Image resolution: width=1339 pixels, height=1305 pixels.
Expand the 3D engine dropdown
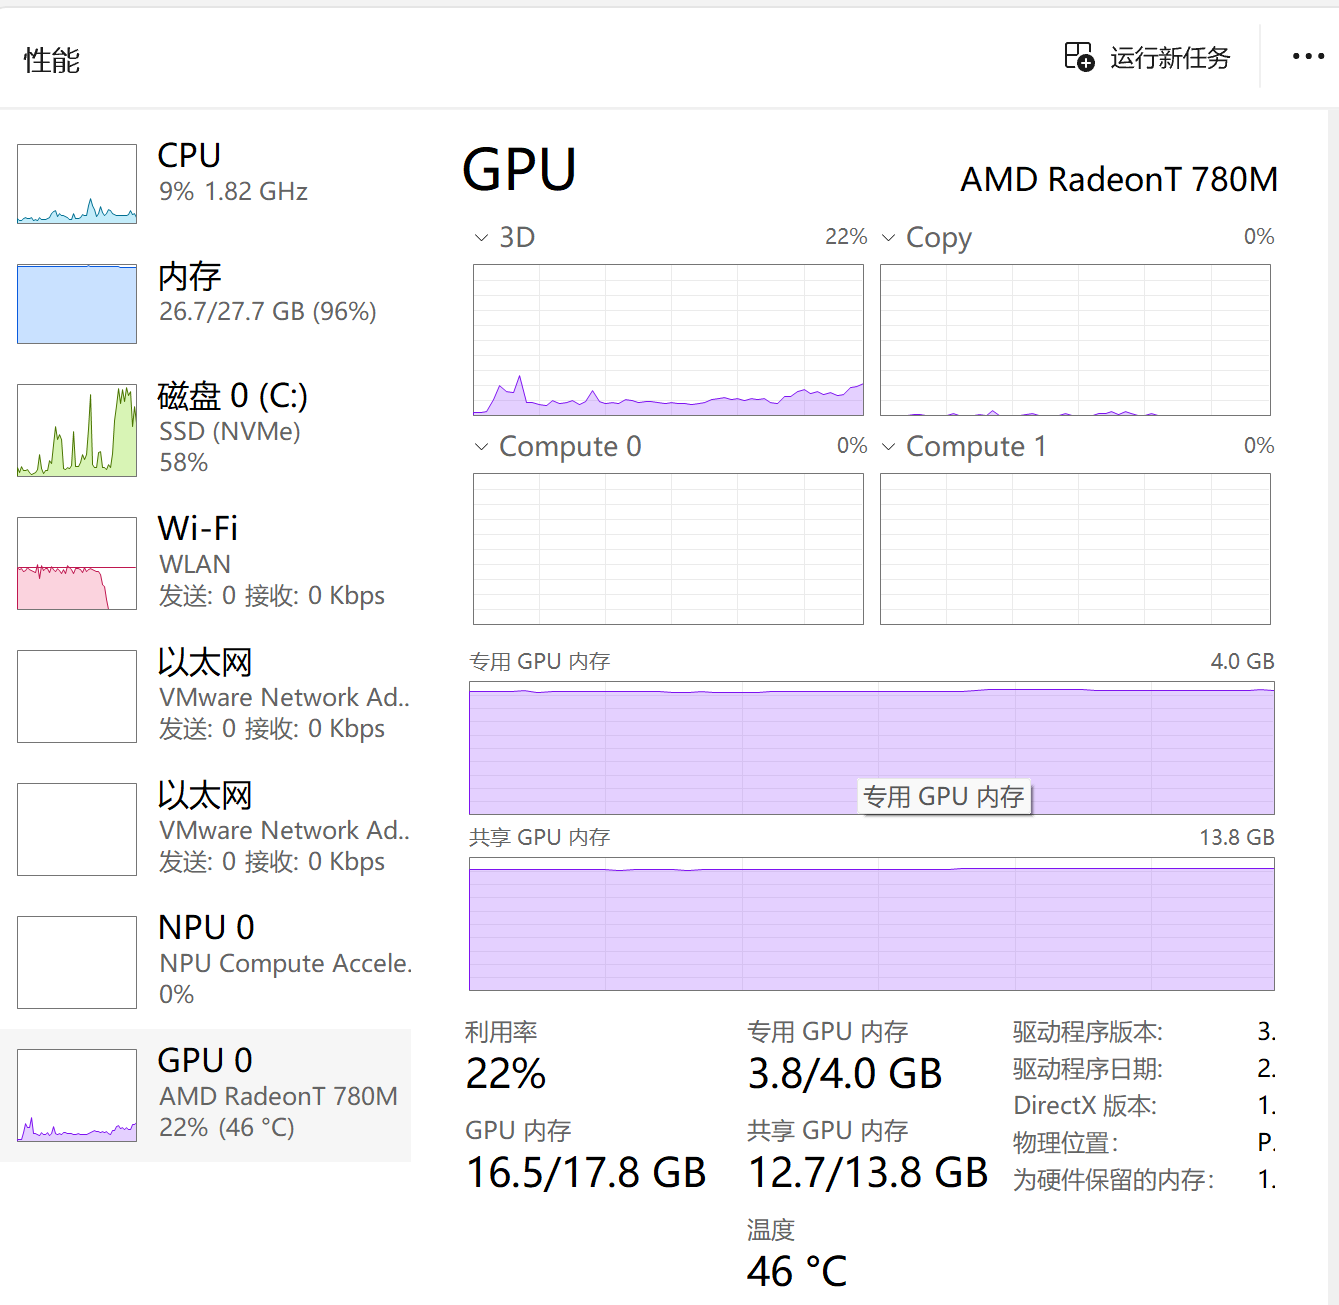click(x=482, y=237)
